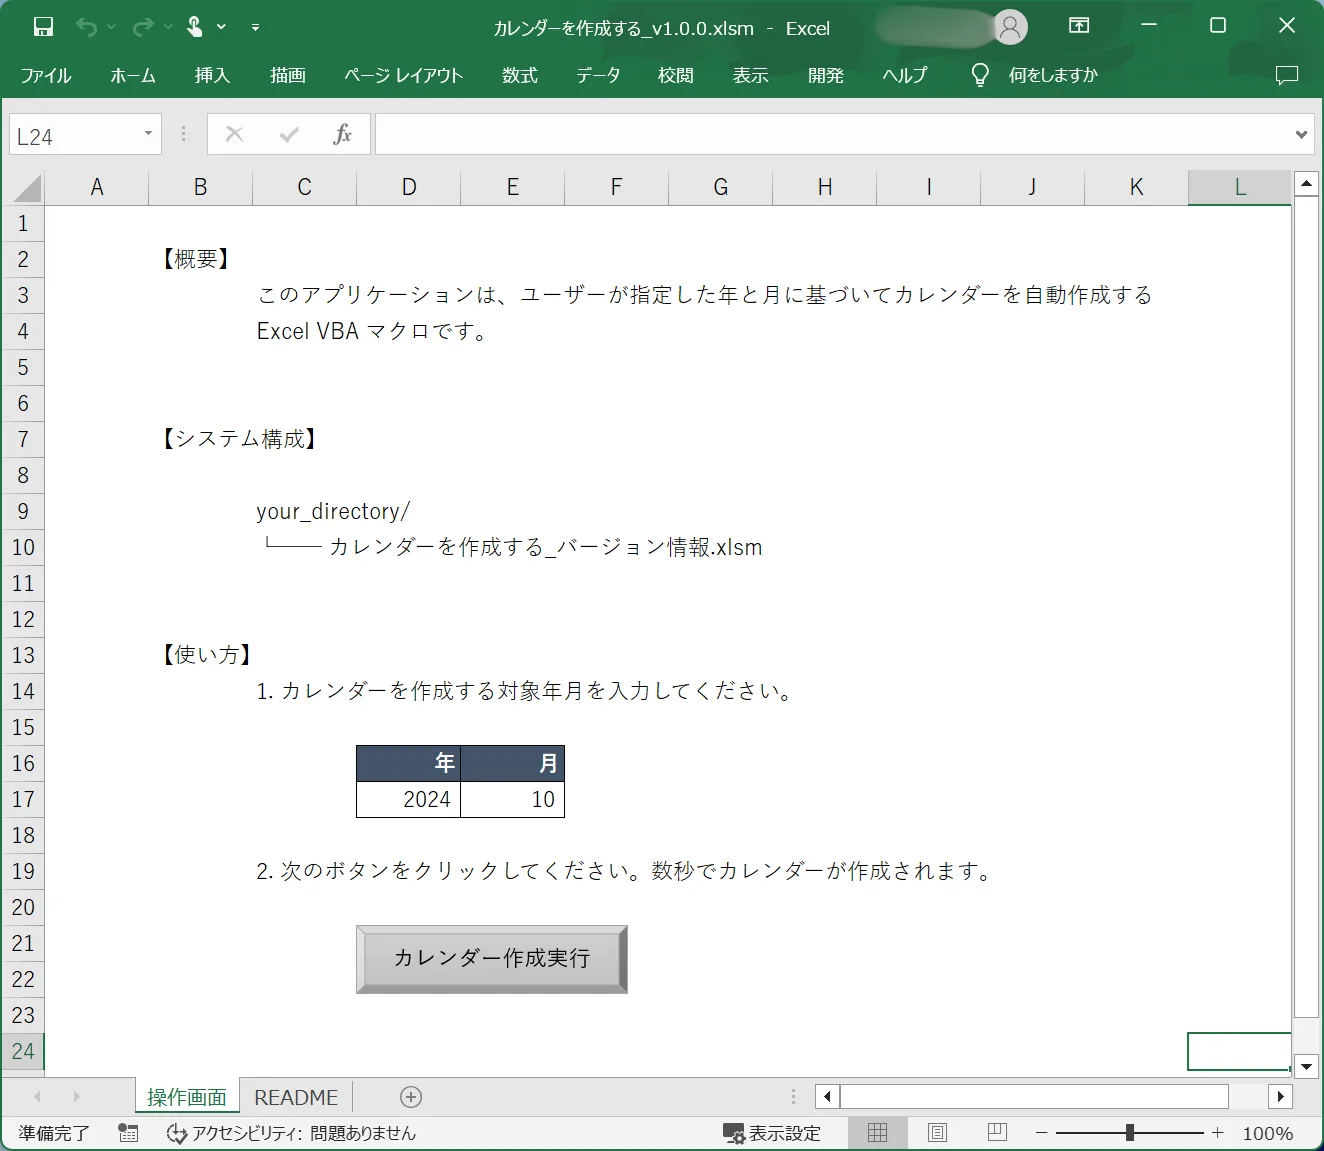Image resolution: width=1324 pixels, height=1151 pixels.
Task: Click the zoom slider handle
Action: [x=1130, y=1132]
